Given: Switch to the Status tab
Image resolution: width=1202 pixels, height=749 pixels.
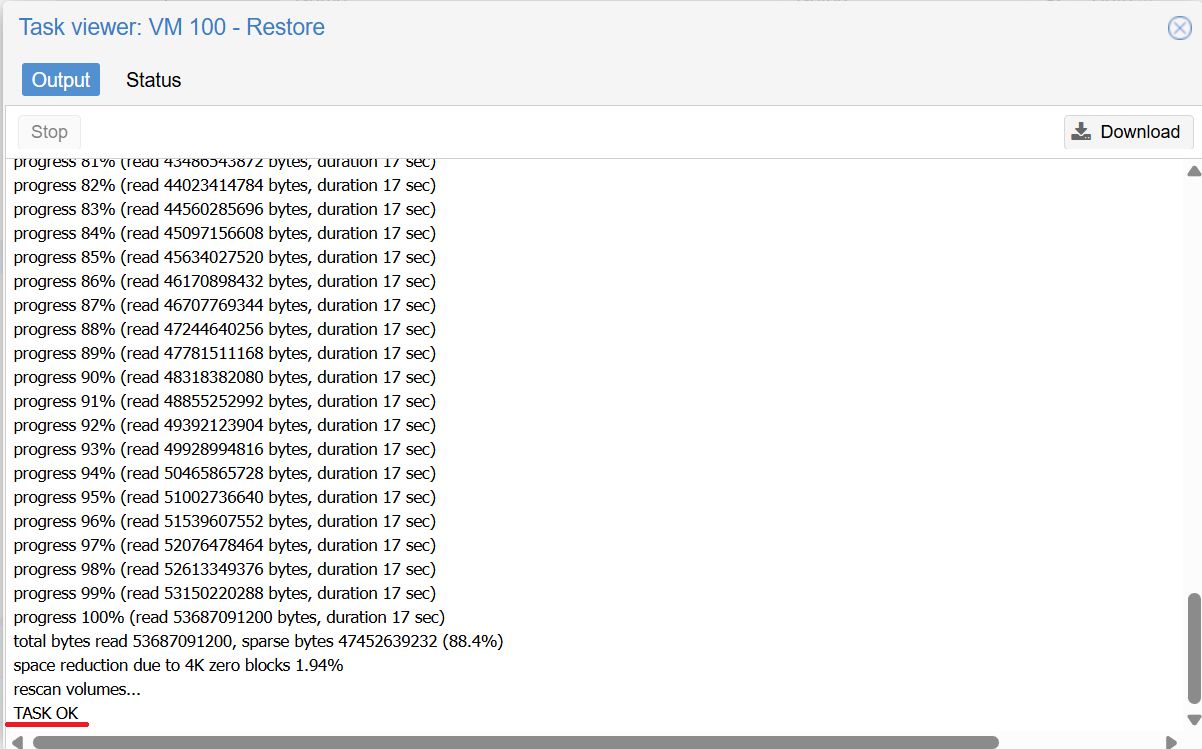Looking at the screenshot, I should (x=153, y=80).
